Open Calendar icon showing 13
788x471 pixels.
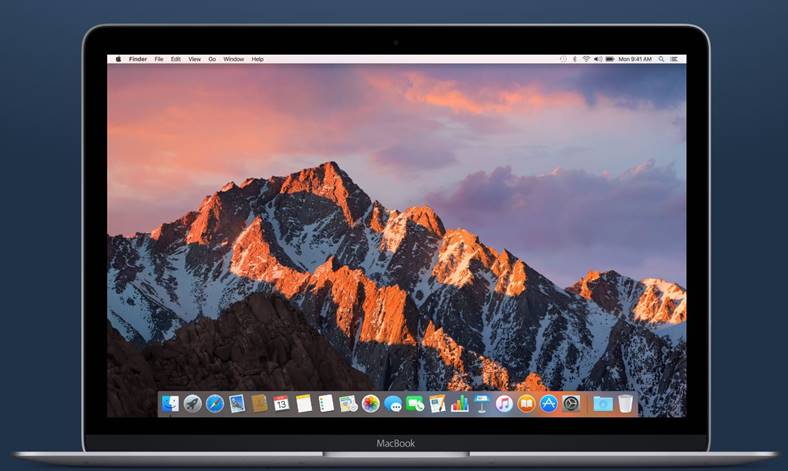281,404
